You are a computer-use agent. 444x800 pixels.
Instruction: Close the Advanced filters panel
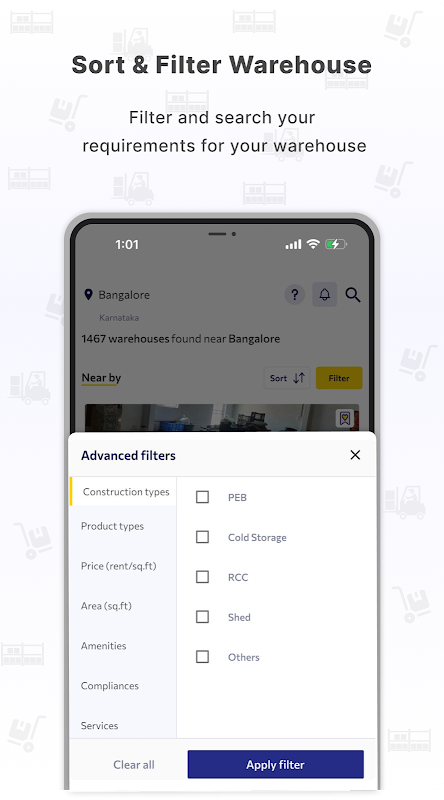pyautogui.click(x=355, y=455)
